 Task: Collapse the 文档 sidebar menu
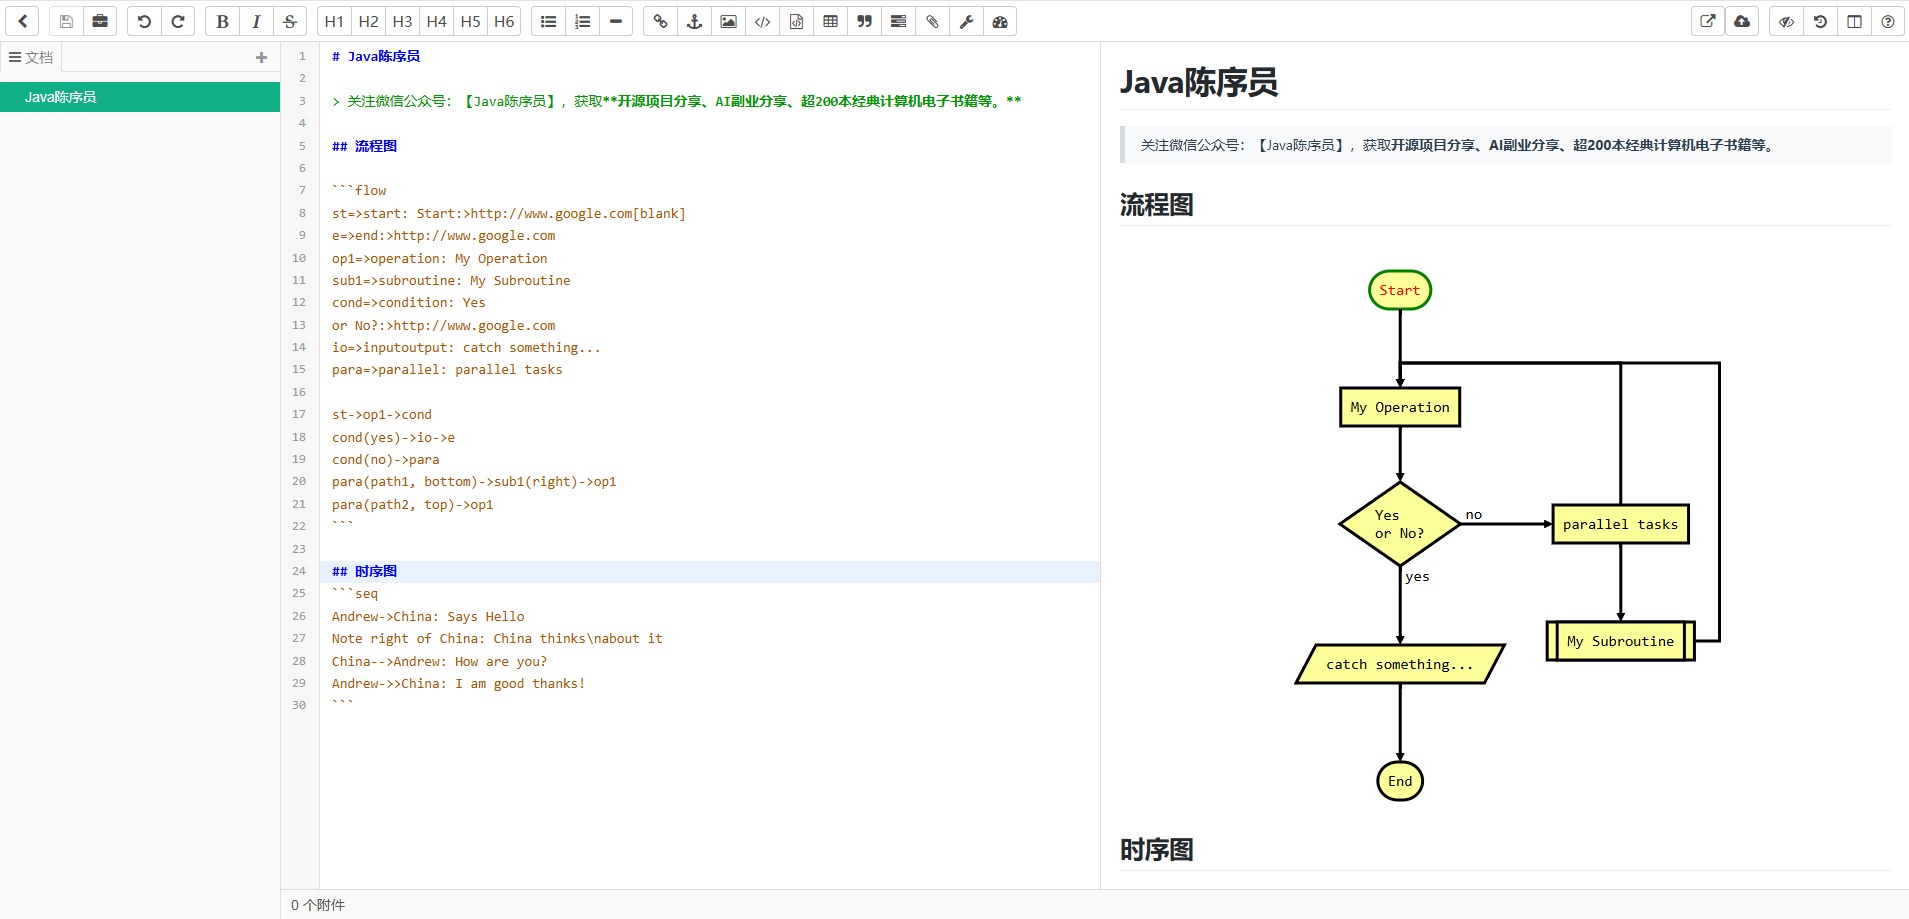(x=30, y=57)
